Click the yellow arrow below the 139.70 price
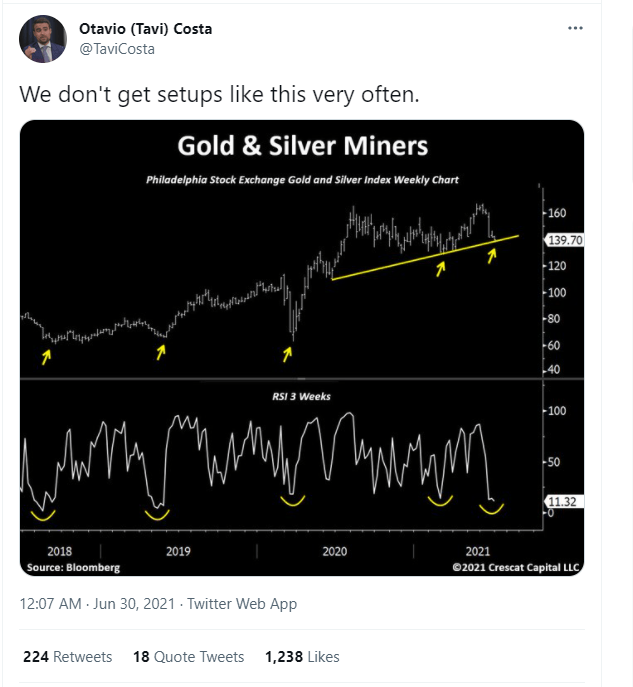633x687 pixels. click(492, 256)
